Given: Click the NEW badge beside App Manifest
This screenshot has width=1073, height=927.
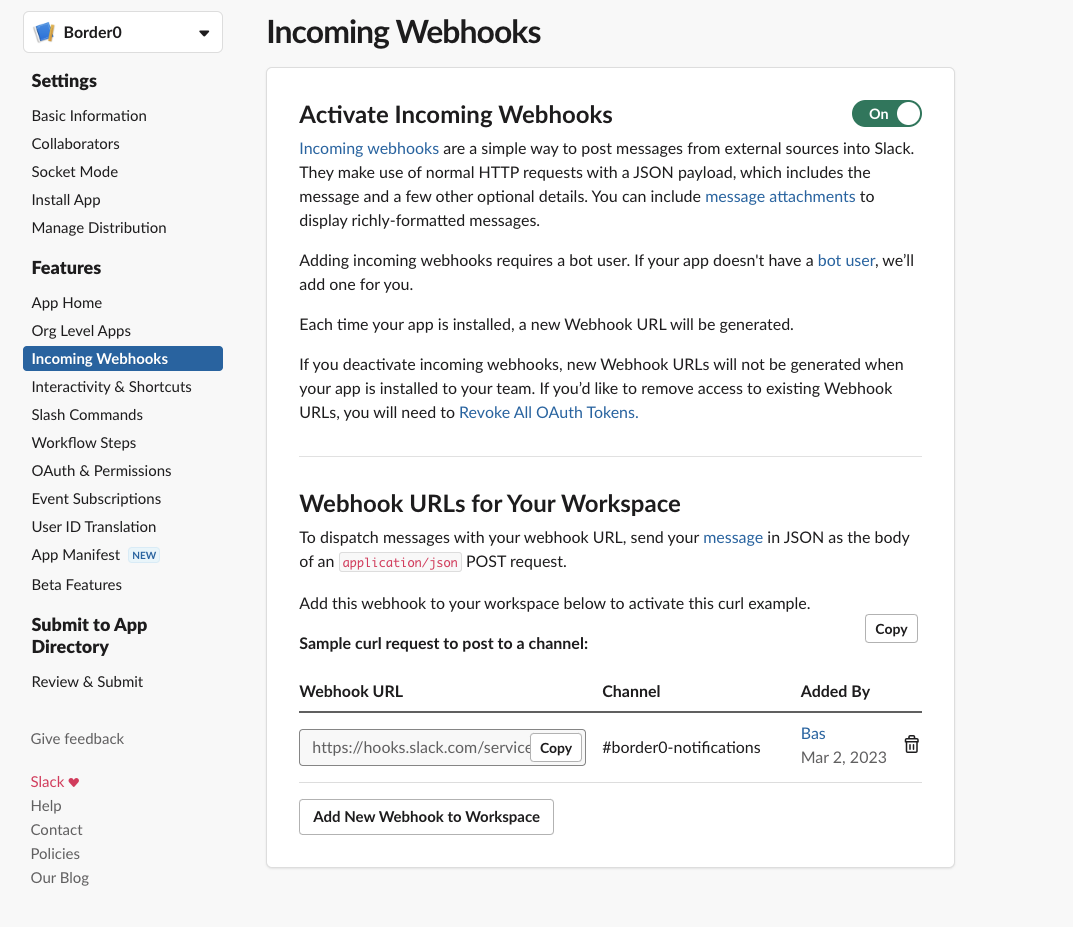Looking at the screenshot, I should [144, 556].
